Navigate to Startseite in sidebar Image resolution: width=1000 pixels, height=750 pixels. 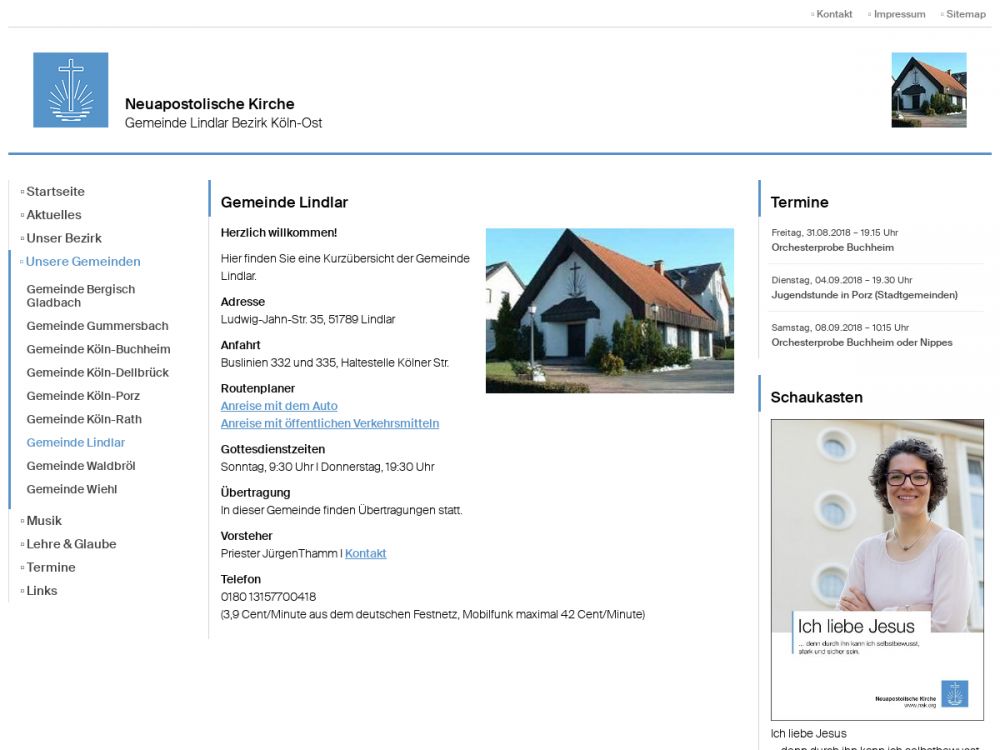55,192
